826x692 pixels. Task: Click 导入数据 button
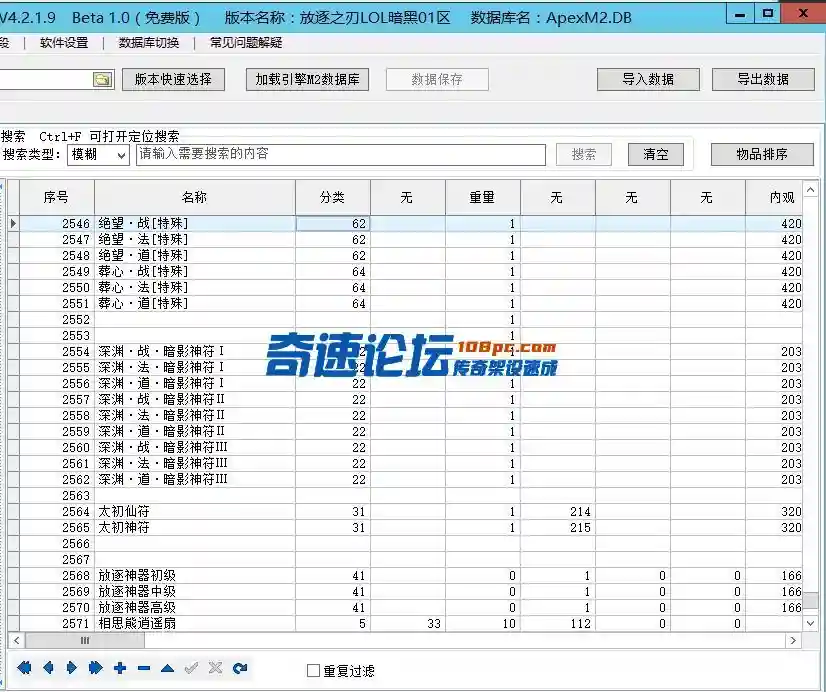[648, 80]
